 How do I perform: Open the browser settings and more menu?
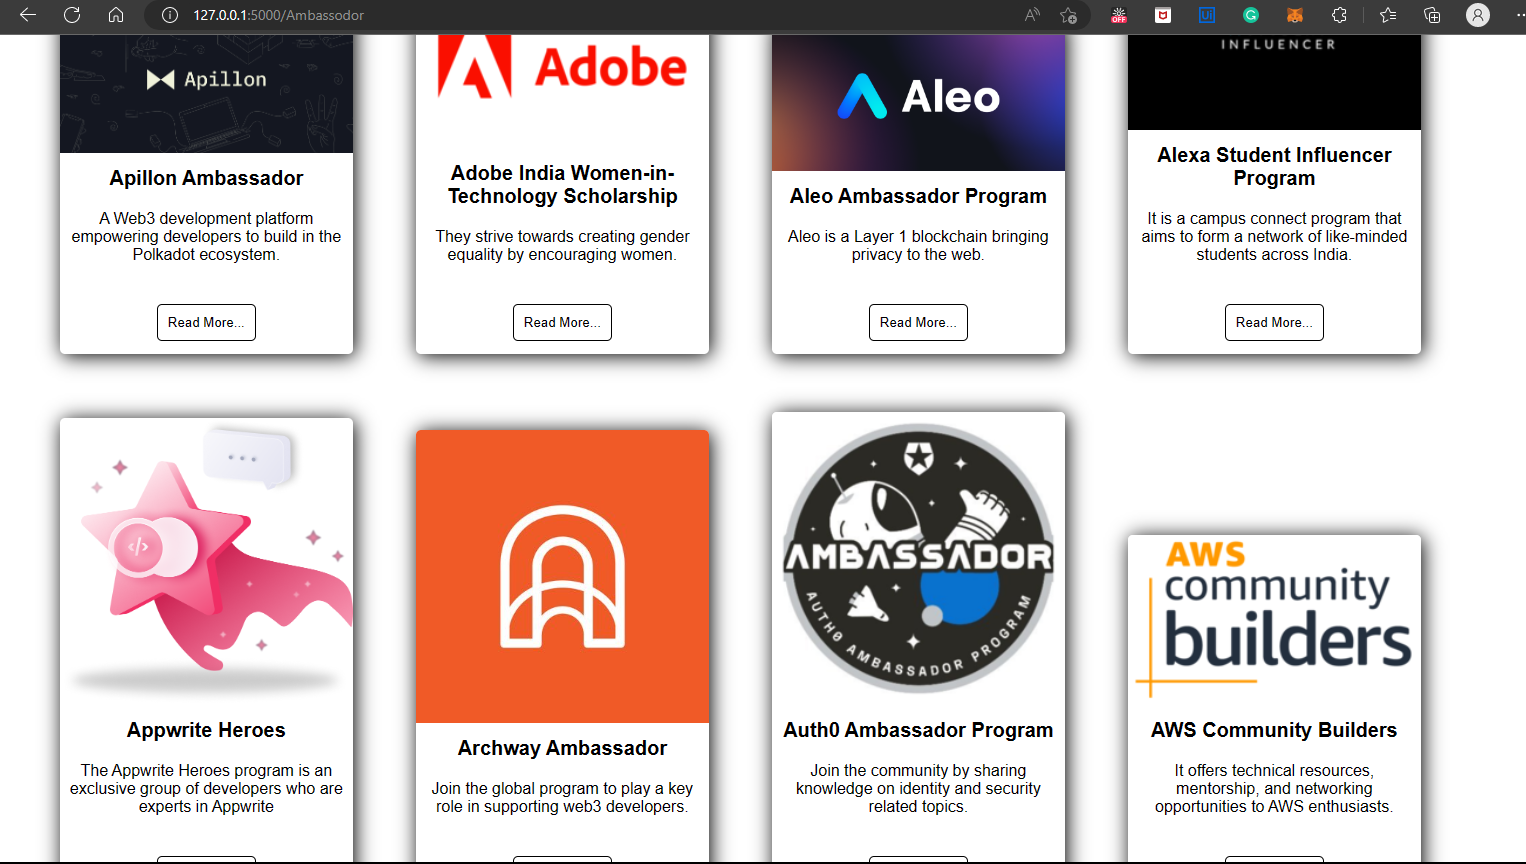click(x=1520, y=15)
